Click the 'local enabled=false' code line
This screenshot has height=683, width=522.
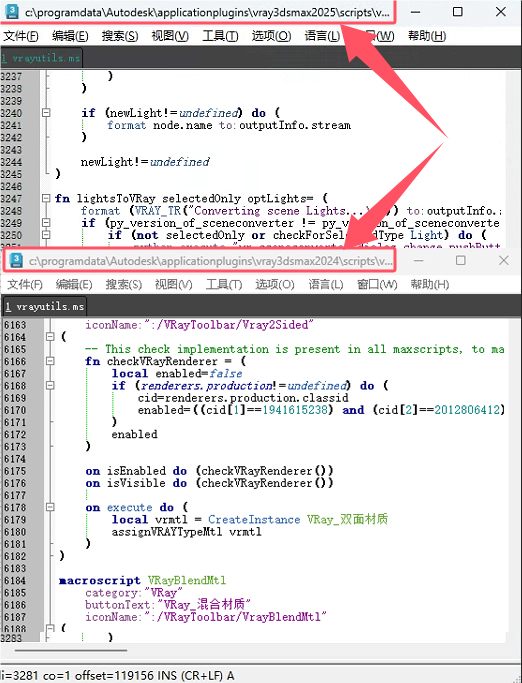pos(177,374)
